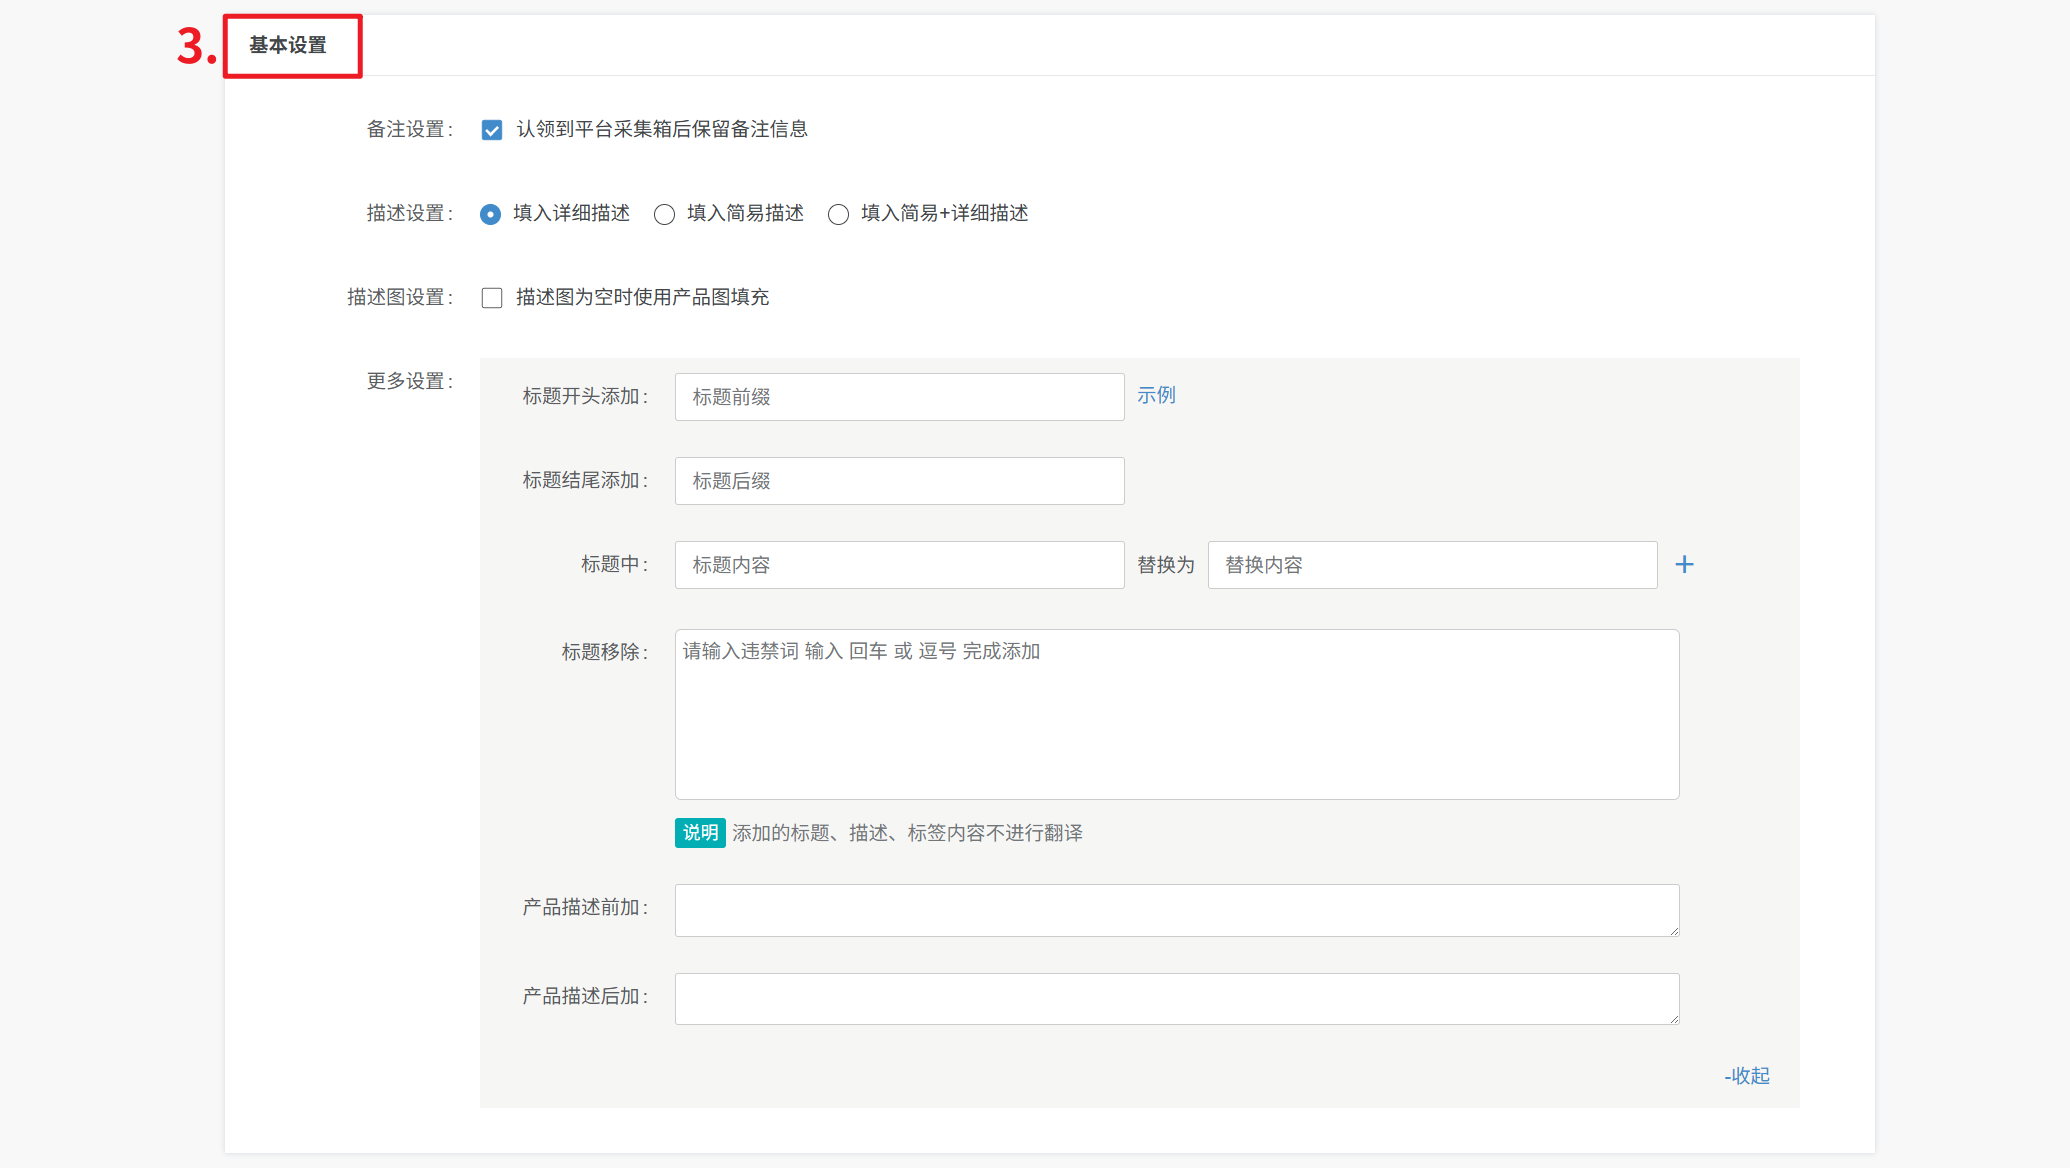2070x1168 pixels.
Task: Click the plus icon to add replacement rule
Action: tap(1684, 565)
